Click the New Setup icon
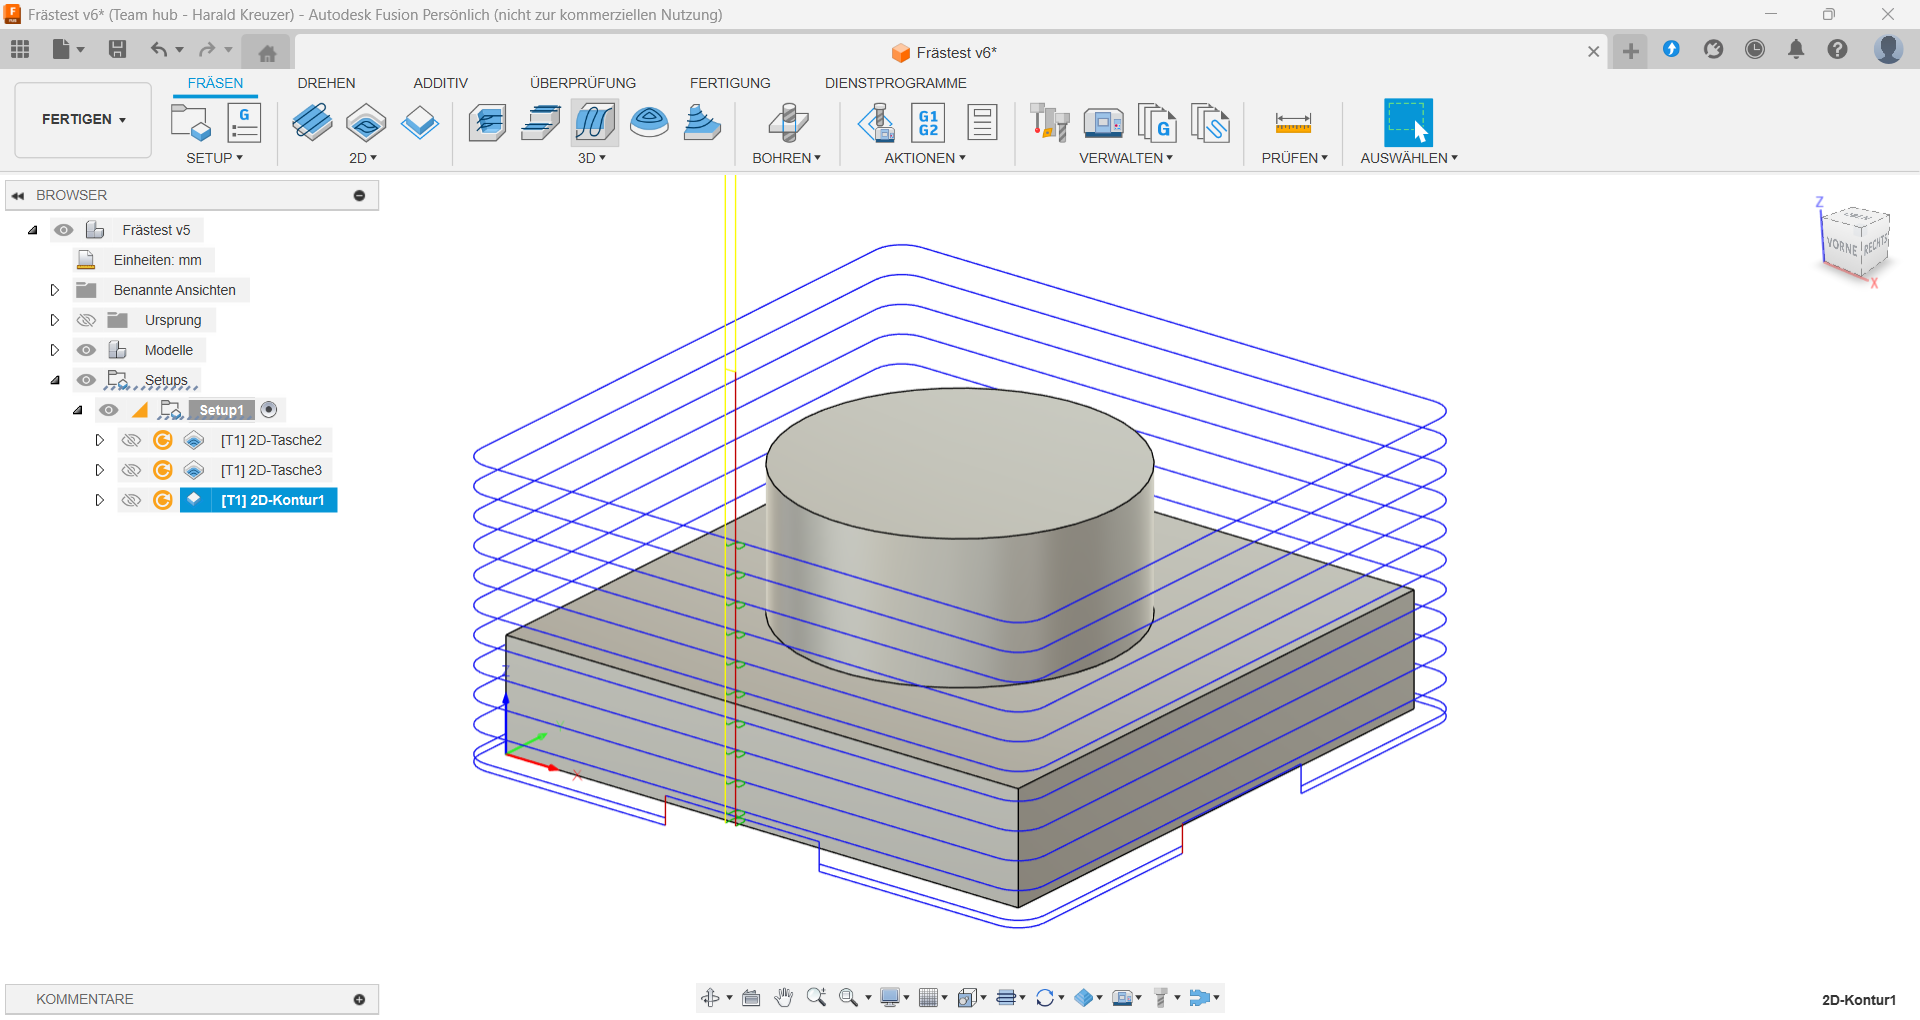1920x1020 pixels. (190, 122)
